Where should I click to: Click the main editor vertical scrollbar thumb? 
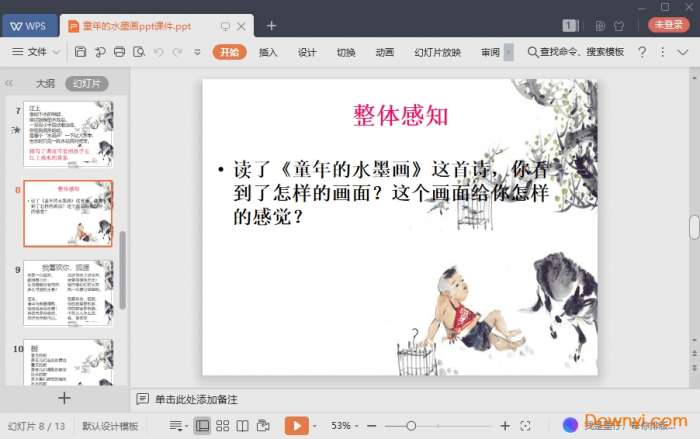coord(694,227)
